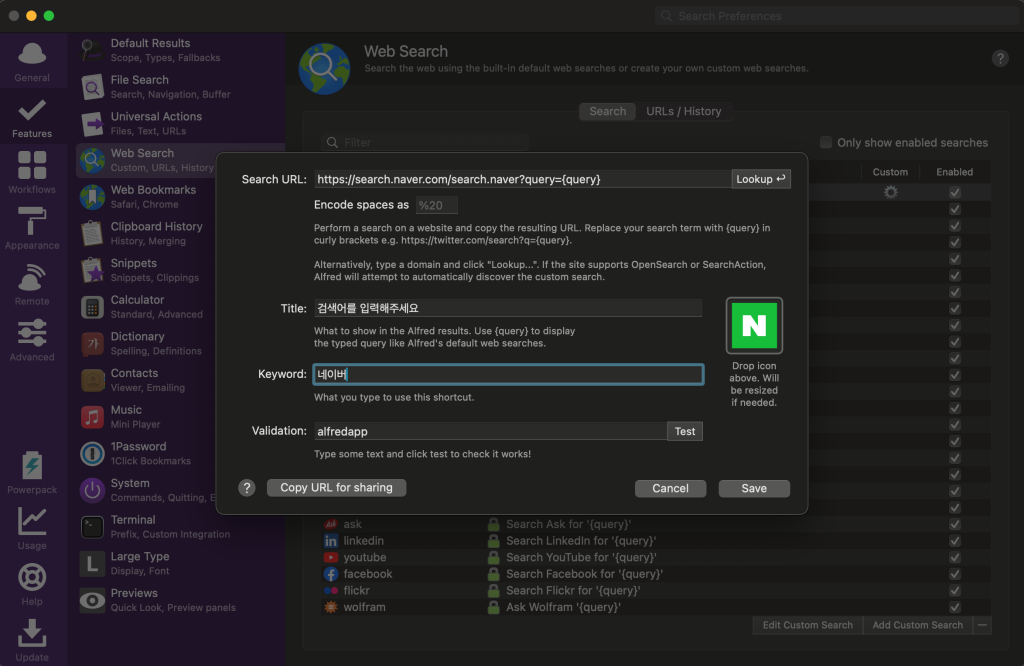Image resolution: width=1024 pixels, height=666 pixels.
Task: Toggle enabled checkbox for linkedin search
Action: pyautogui.click(x=955, y=541)
